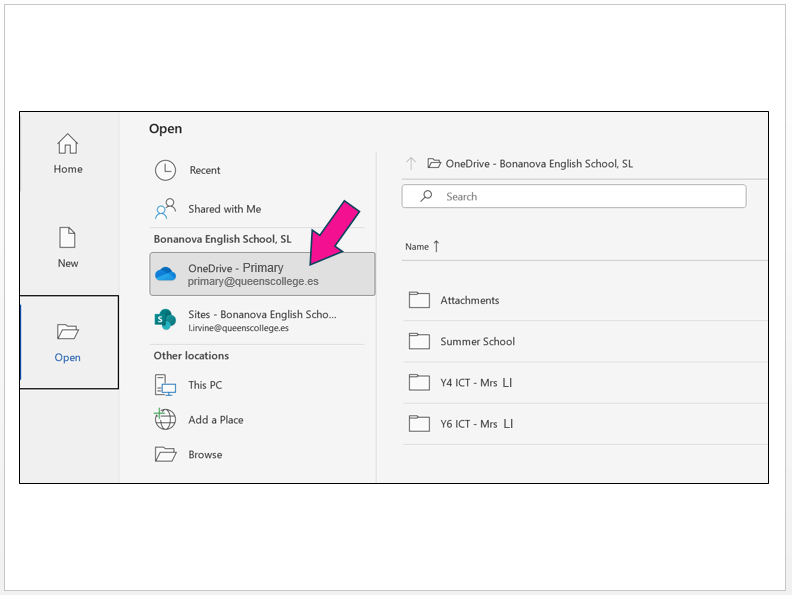The width and height of the screenshot is (792, 595).
Task: Open the Open tab in sidebar
Action: pyautogui.click(x=68, y=342)
